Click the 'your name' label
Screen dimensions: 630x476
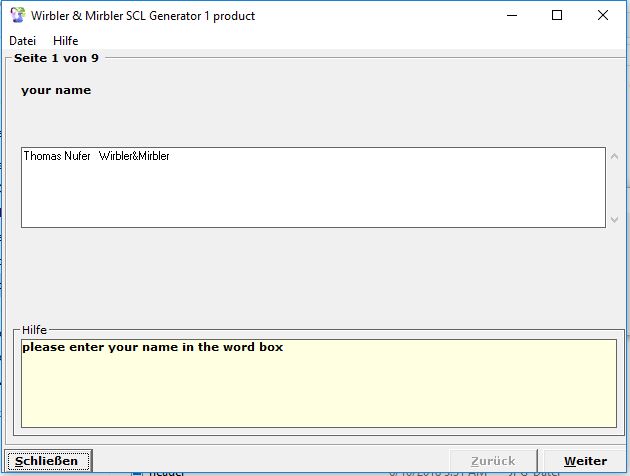click(x=56, y=90)
